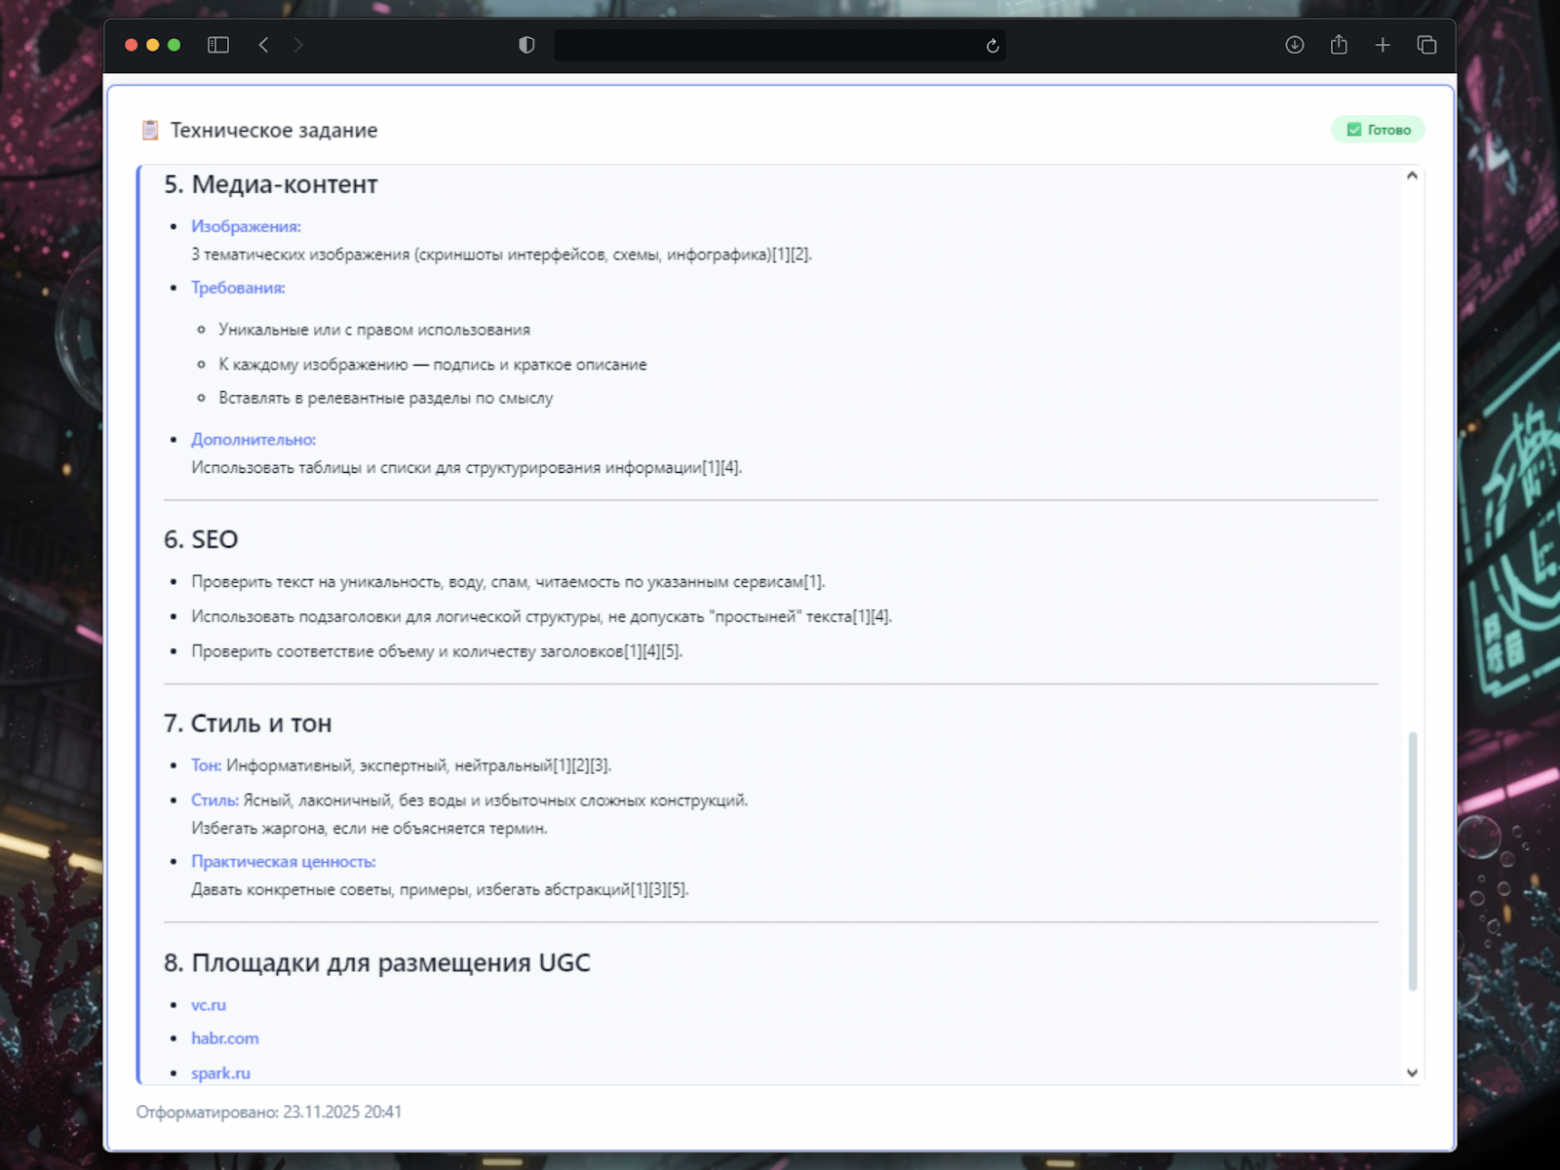The width and height of the screenshot is (1560, 1170).
Task: Open a new tab with the plus icon
Action: [x=1382, y=45]
